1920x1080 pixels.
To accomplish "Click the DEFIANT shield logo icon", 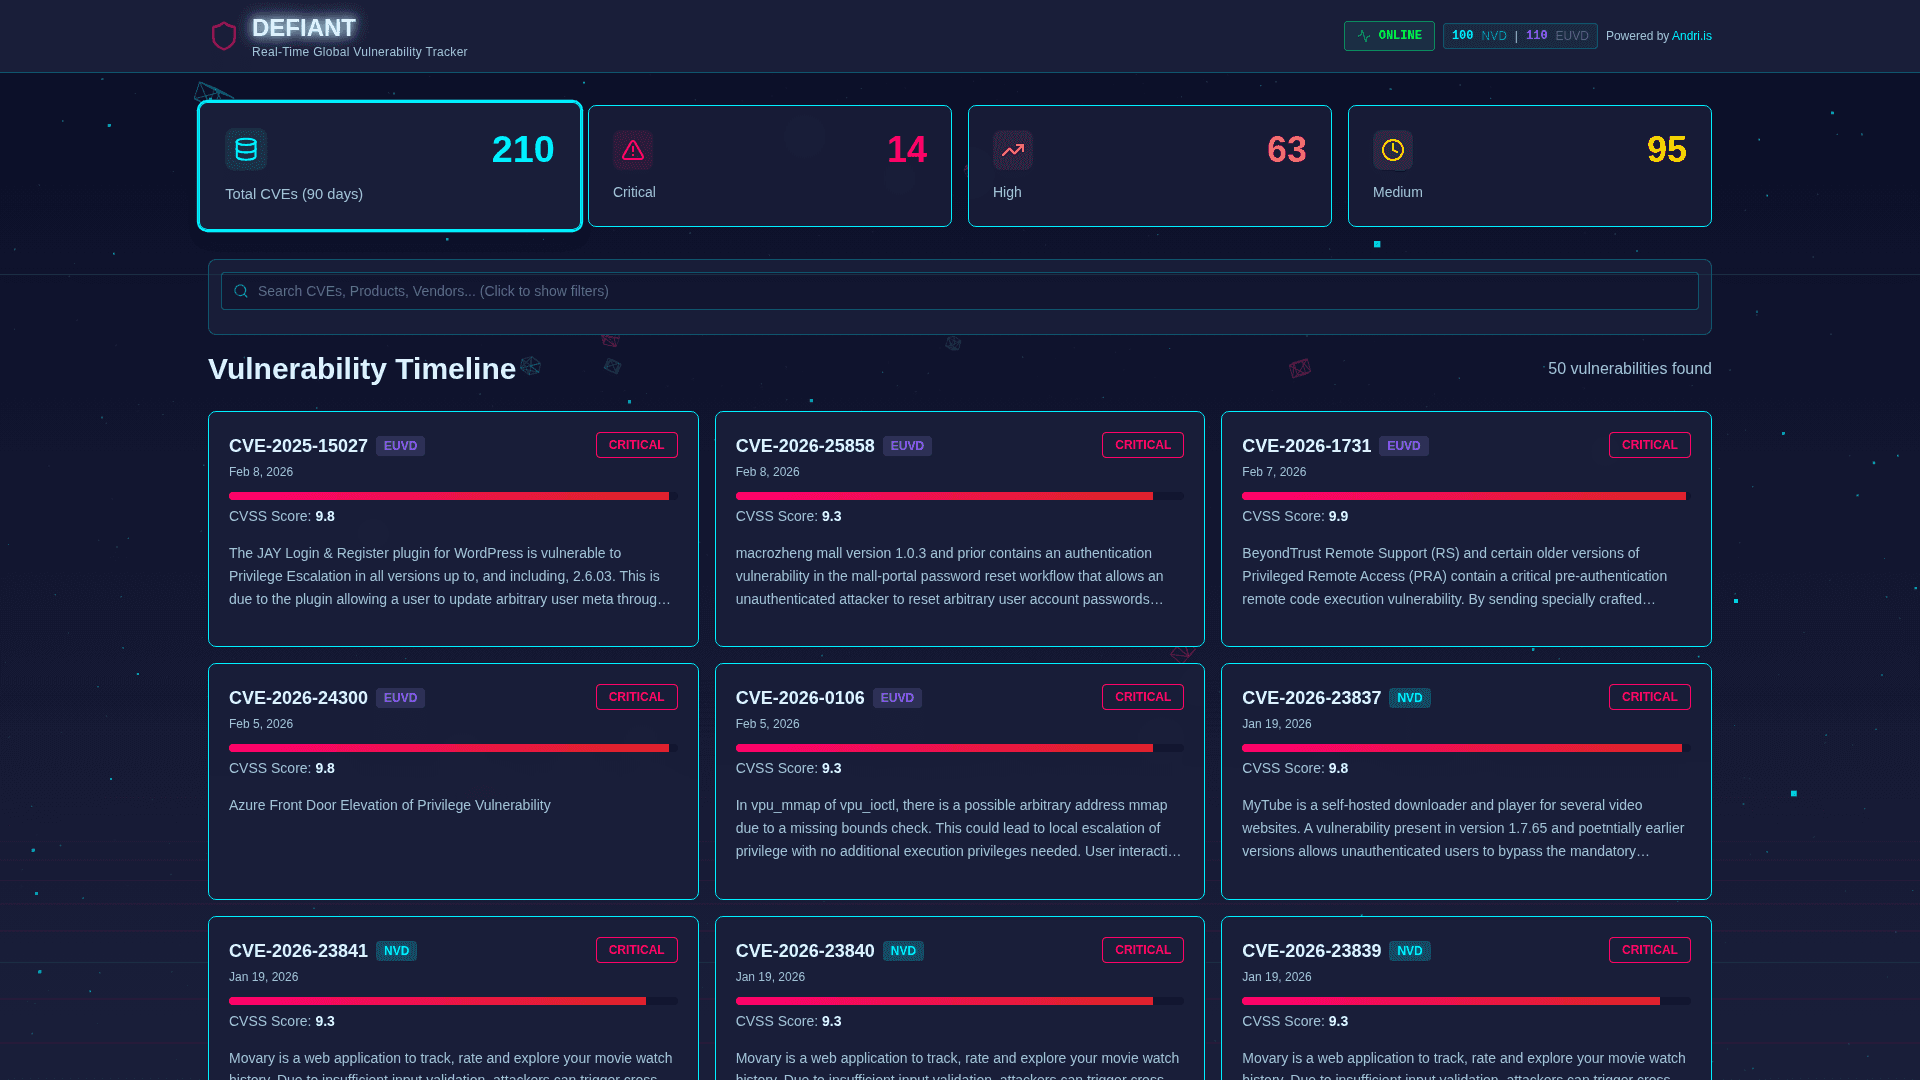I will [224, 36].
